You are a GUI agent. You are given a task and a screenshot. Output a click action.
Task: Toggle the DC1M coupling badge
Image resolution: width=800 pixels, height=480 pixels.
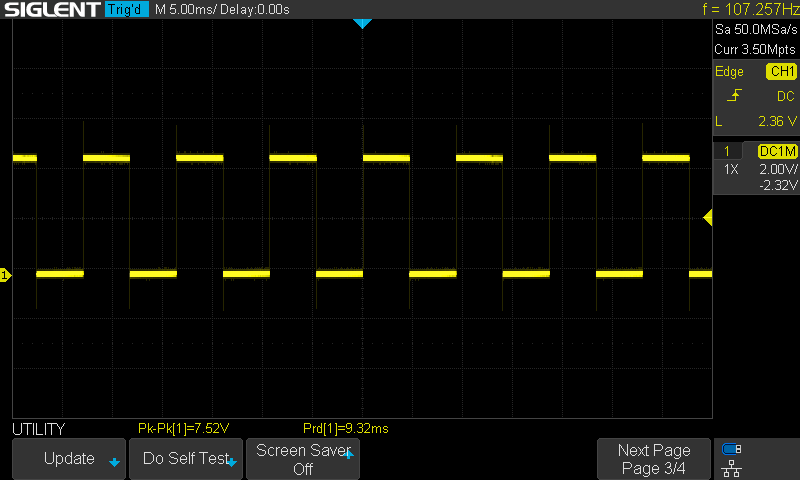(x=777, y=151)
